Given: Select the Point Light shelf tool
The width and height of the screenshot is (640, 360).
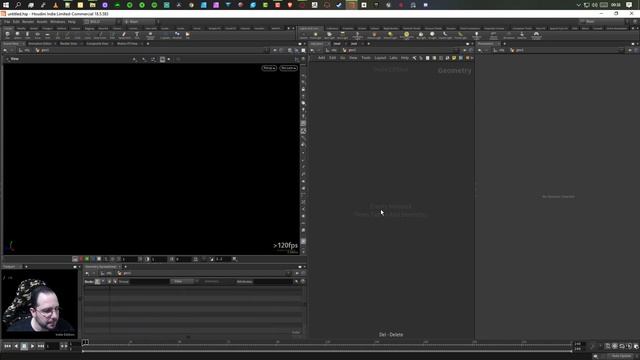Looking at the screenshot, I should click(316, 36).
